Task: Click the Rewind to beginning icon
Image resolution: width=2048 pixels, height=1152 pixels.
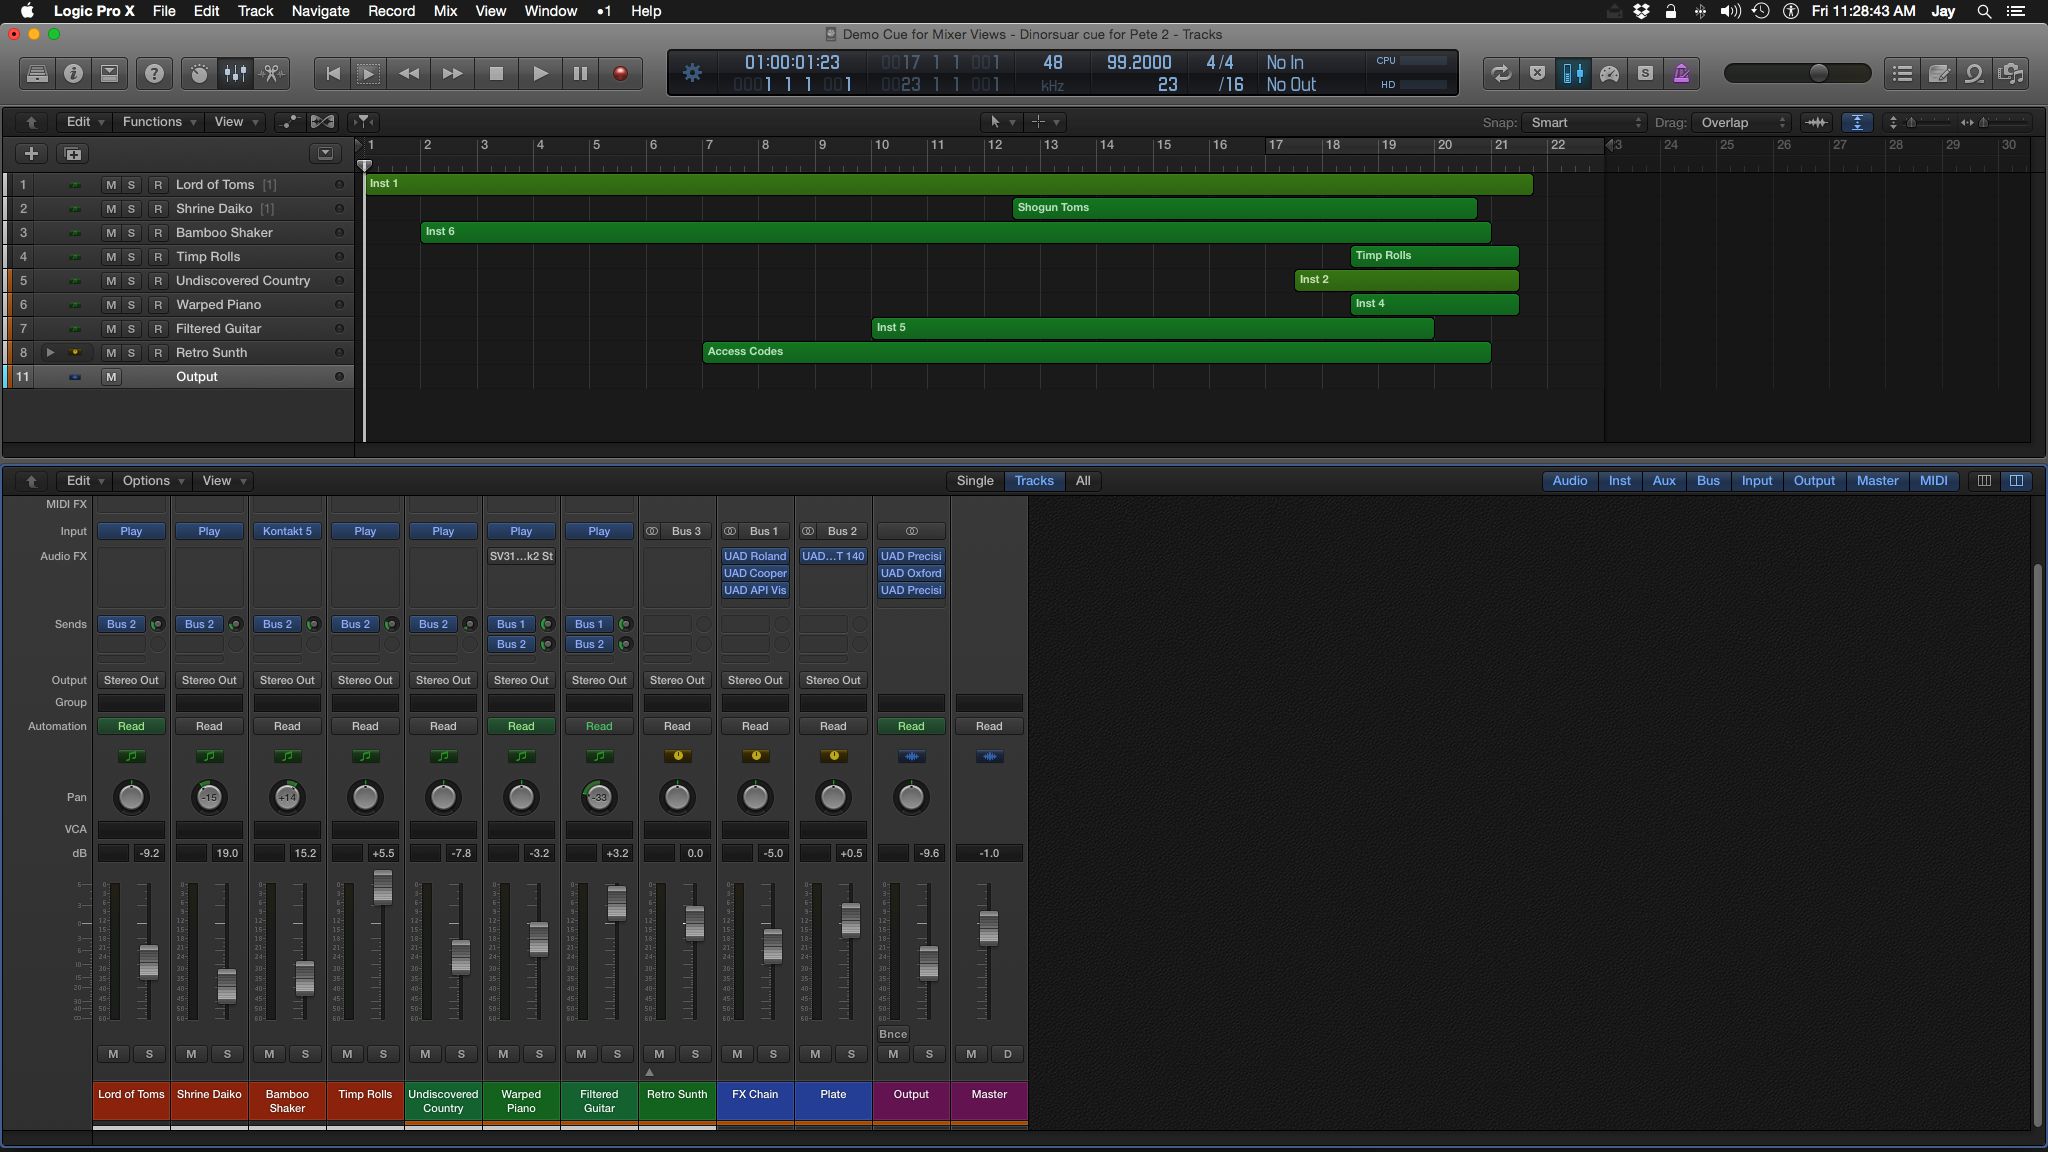Action: click(x=331, y=73)
